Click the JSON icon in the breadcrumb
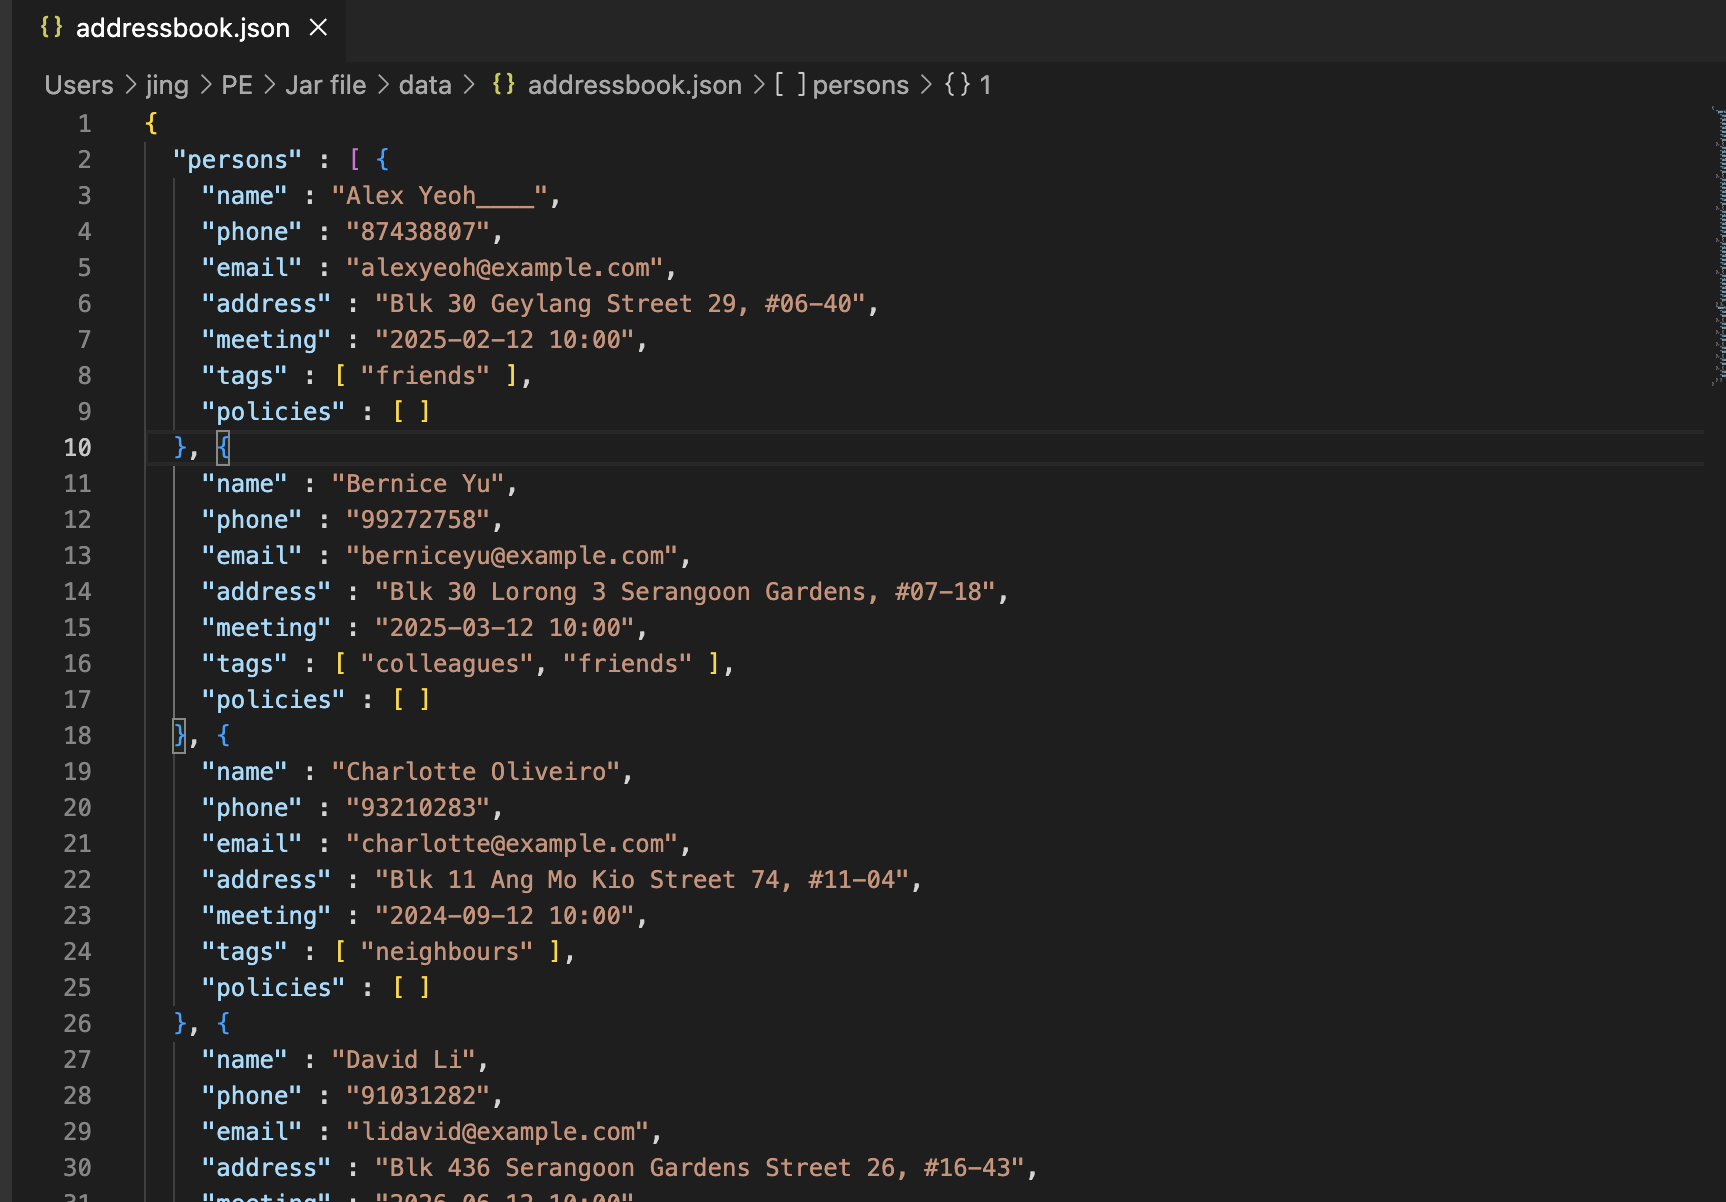Screen dimensions: 1726x1202 click(x=503, y=85)
